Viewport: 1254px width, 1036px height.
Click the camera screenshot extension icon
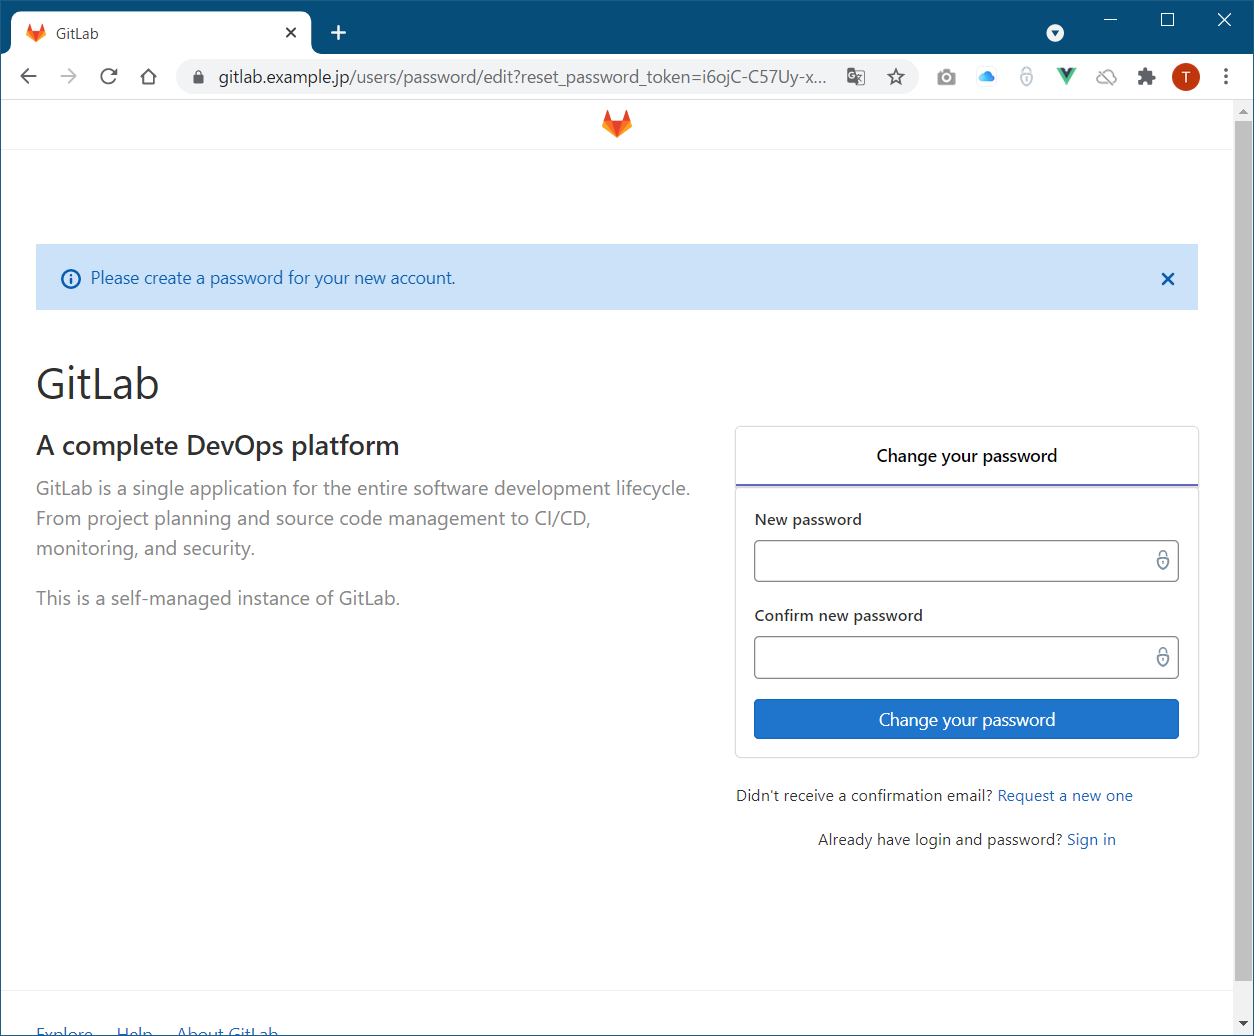[x=946, y=77]
